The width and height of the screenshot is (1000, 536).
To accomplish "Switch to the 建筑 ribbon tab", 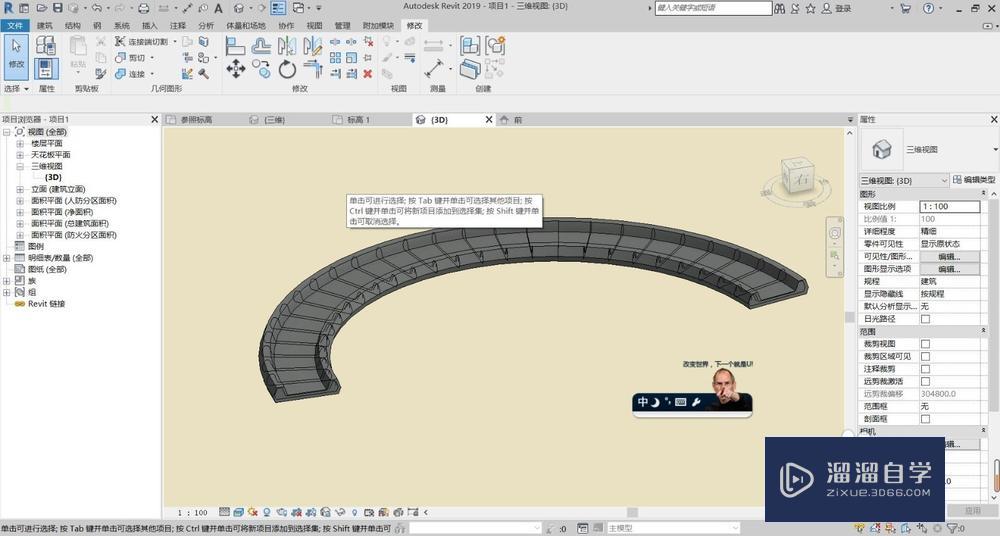I will 45,26.
